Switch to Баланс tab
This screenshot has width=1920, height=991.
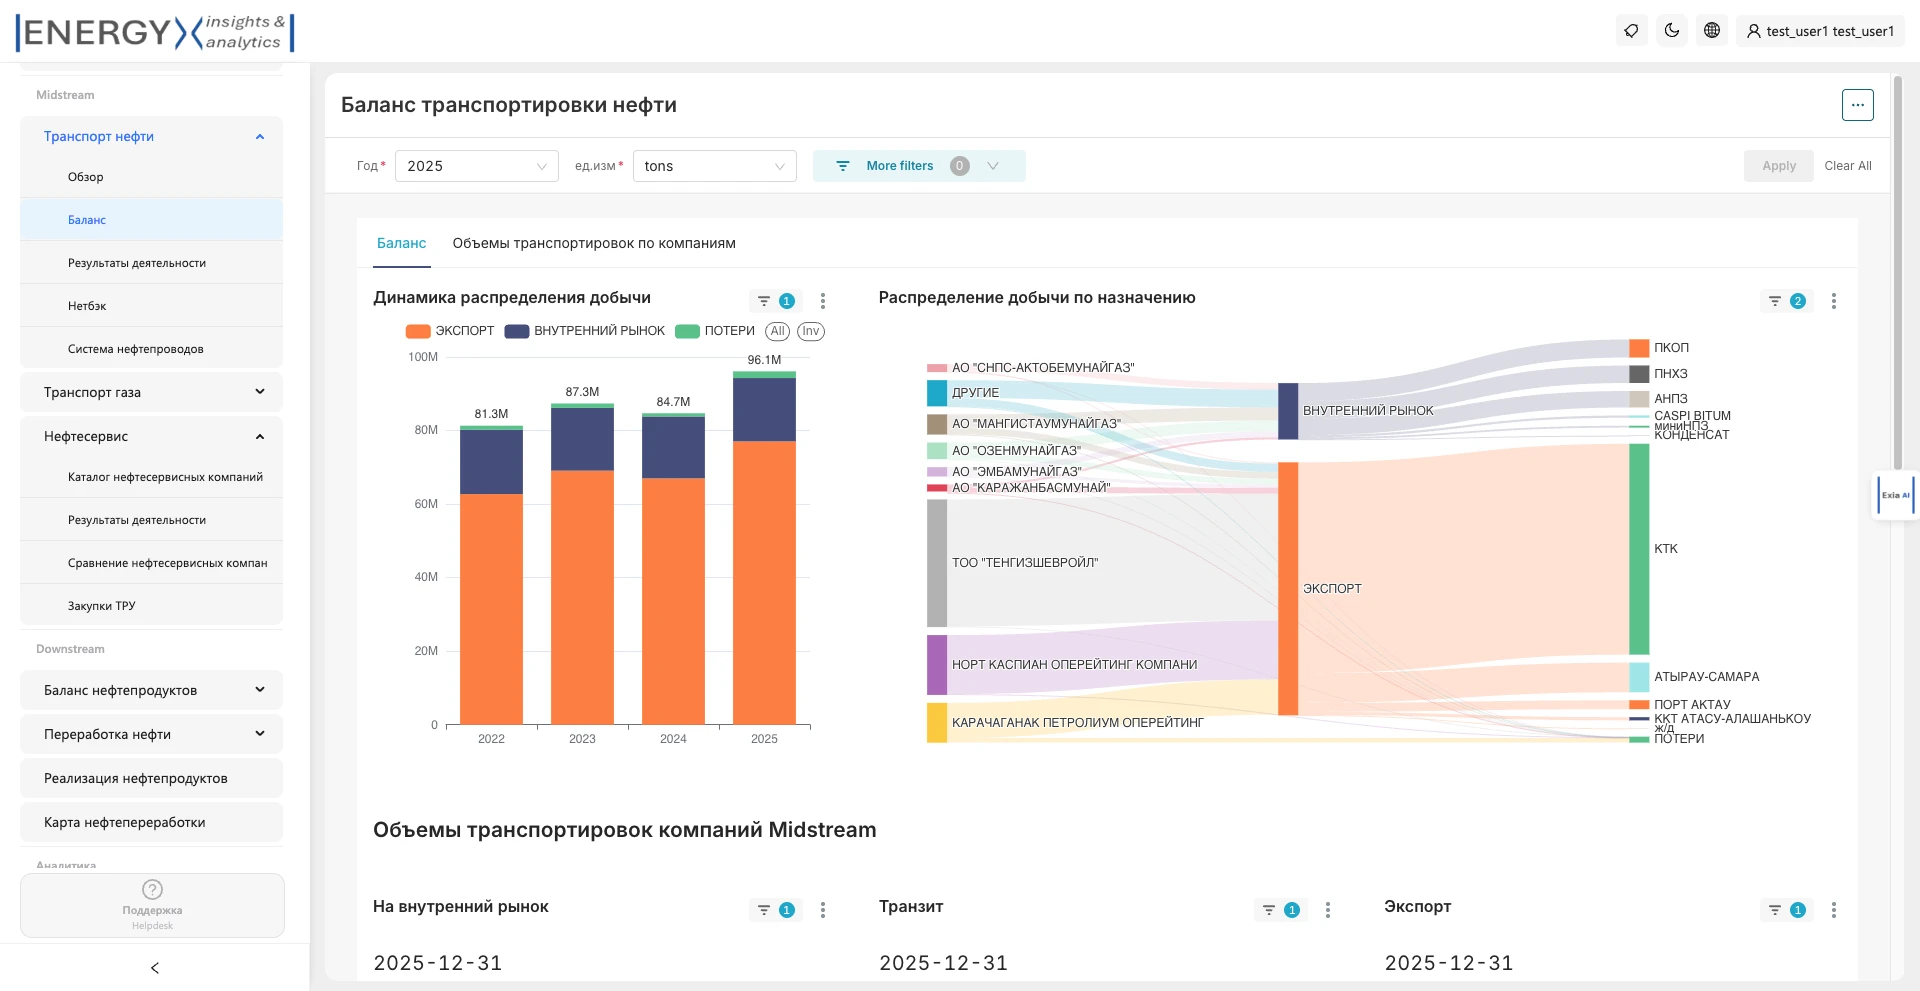click(401, 243)
